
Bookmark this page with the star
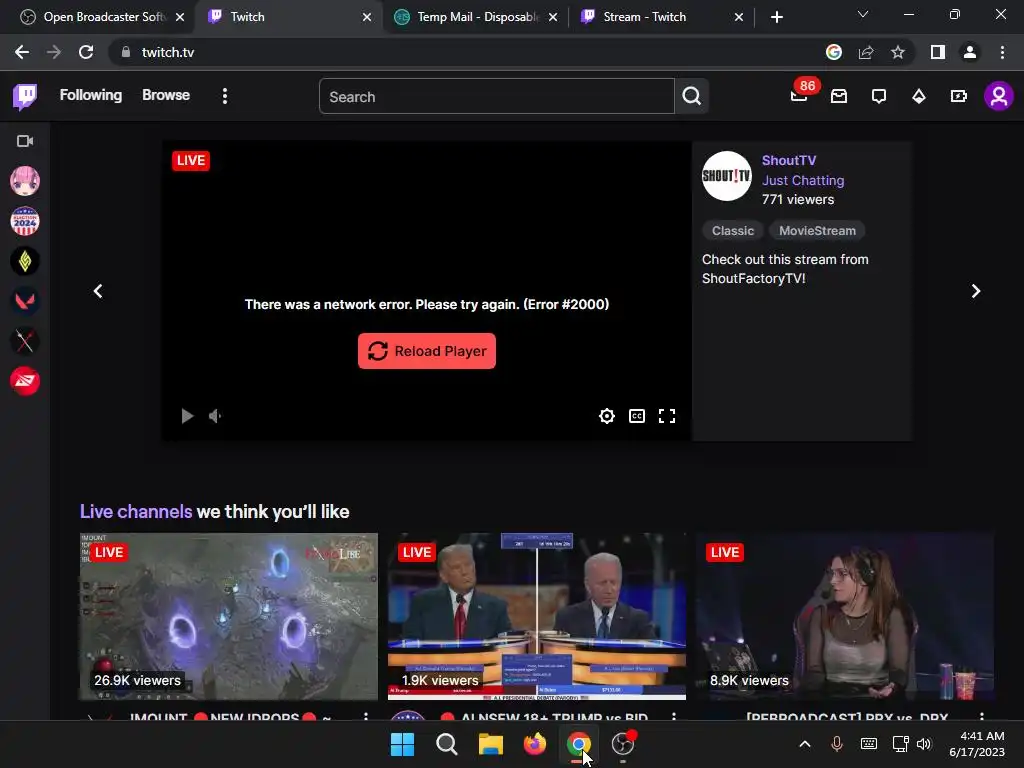pos(898,52)
